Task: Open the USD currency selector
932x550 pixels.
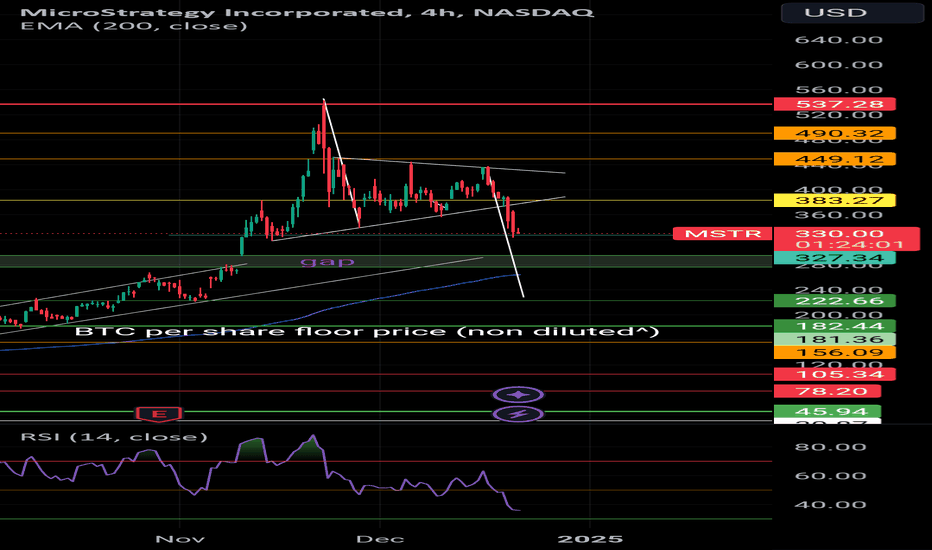Action: pyautogui.click(x=852, y=12)
